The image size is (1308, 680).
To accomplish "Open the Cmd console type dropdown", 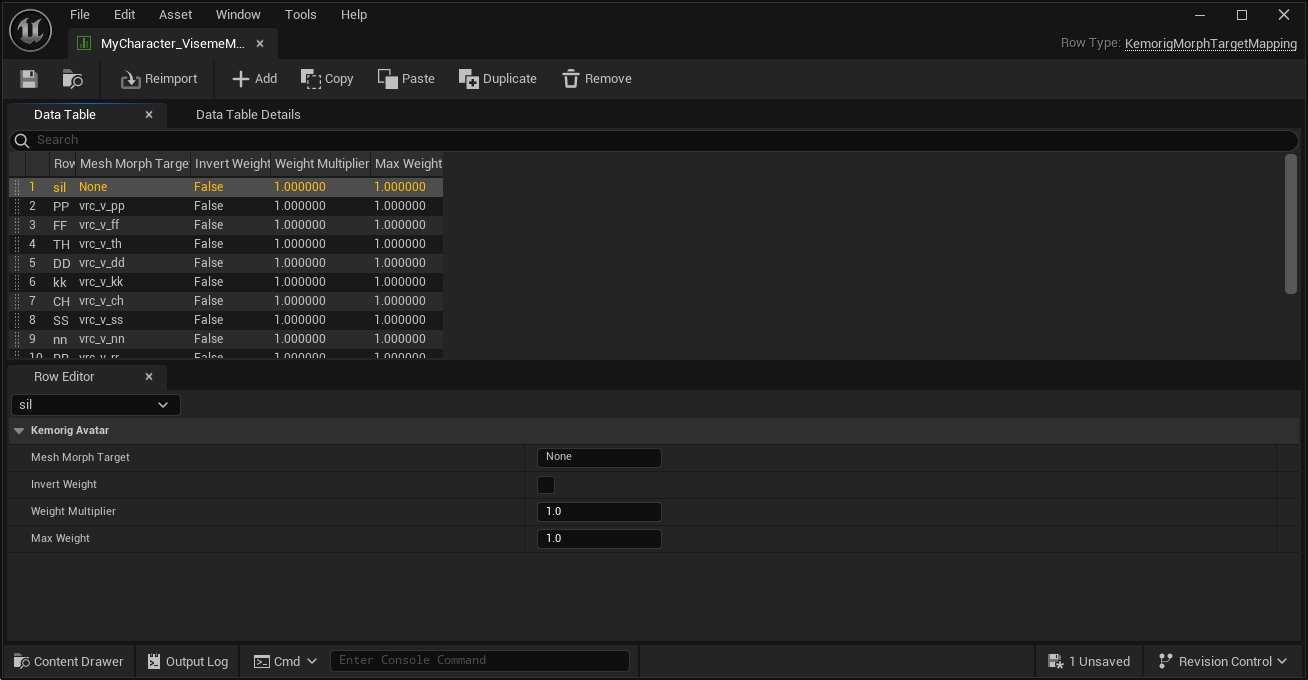I will click(285, 661).
